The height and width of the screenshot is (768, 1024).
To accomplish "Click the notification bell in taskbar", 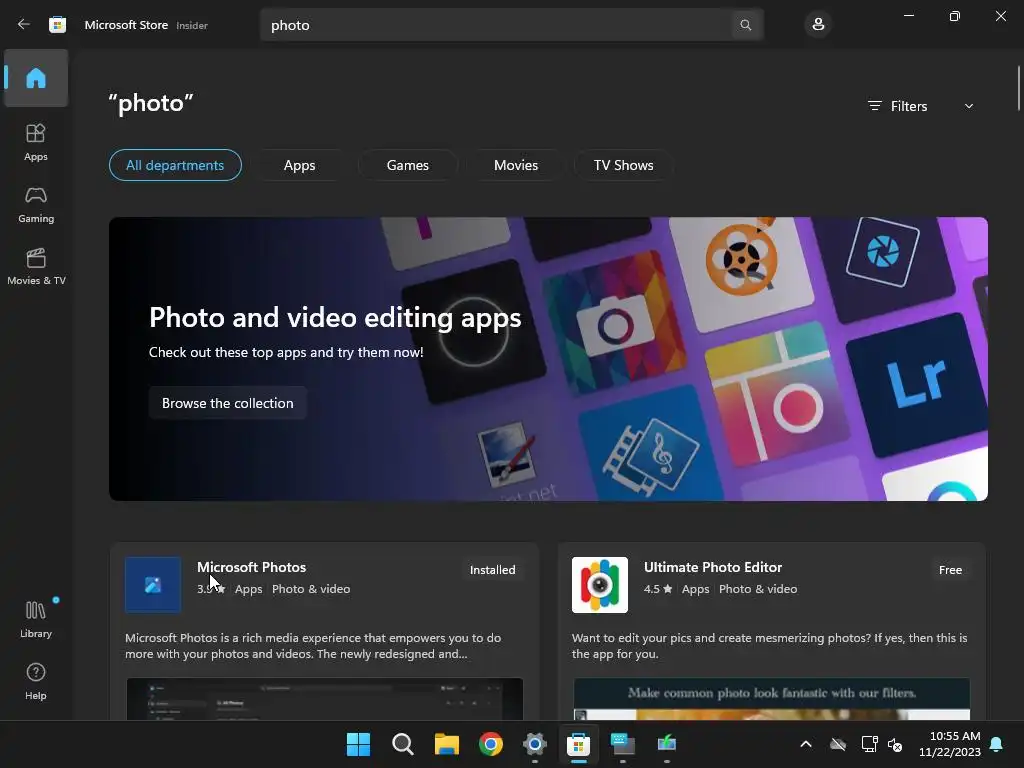I will pos(997,744).
